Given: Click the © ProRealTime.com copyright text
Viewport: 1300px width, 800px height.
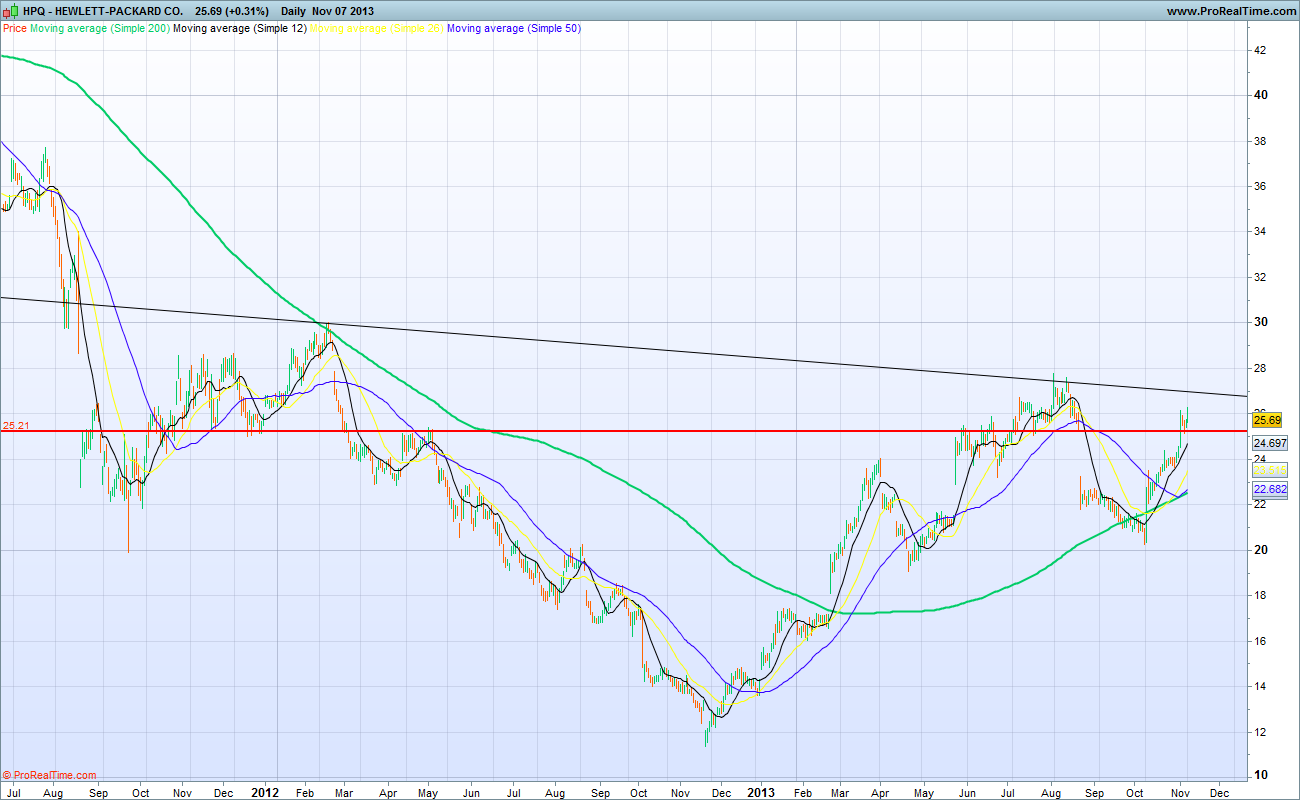Looking at the screenshot, I should point(50,775).
